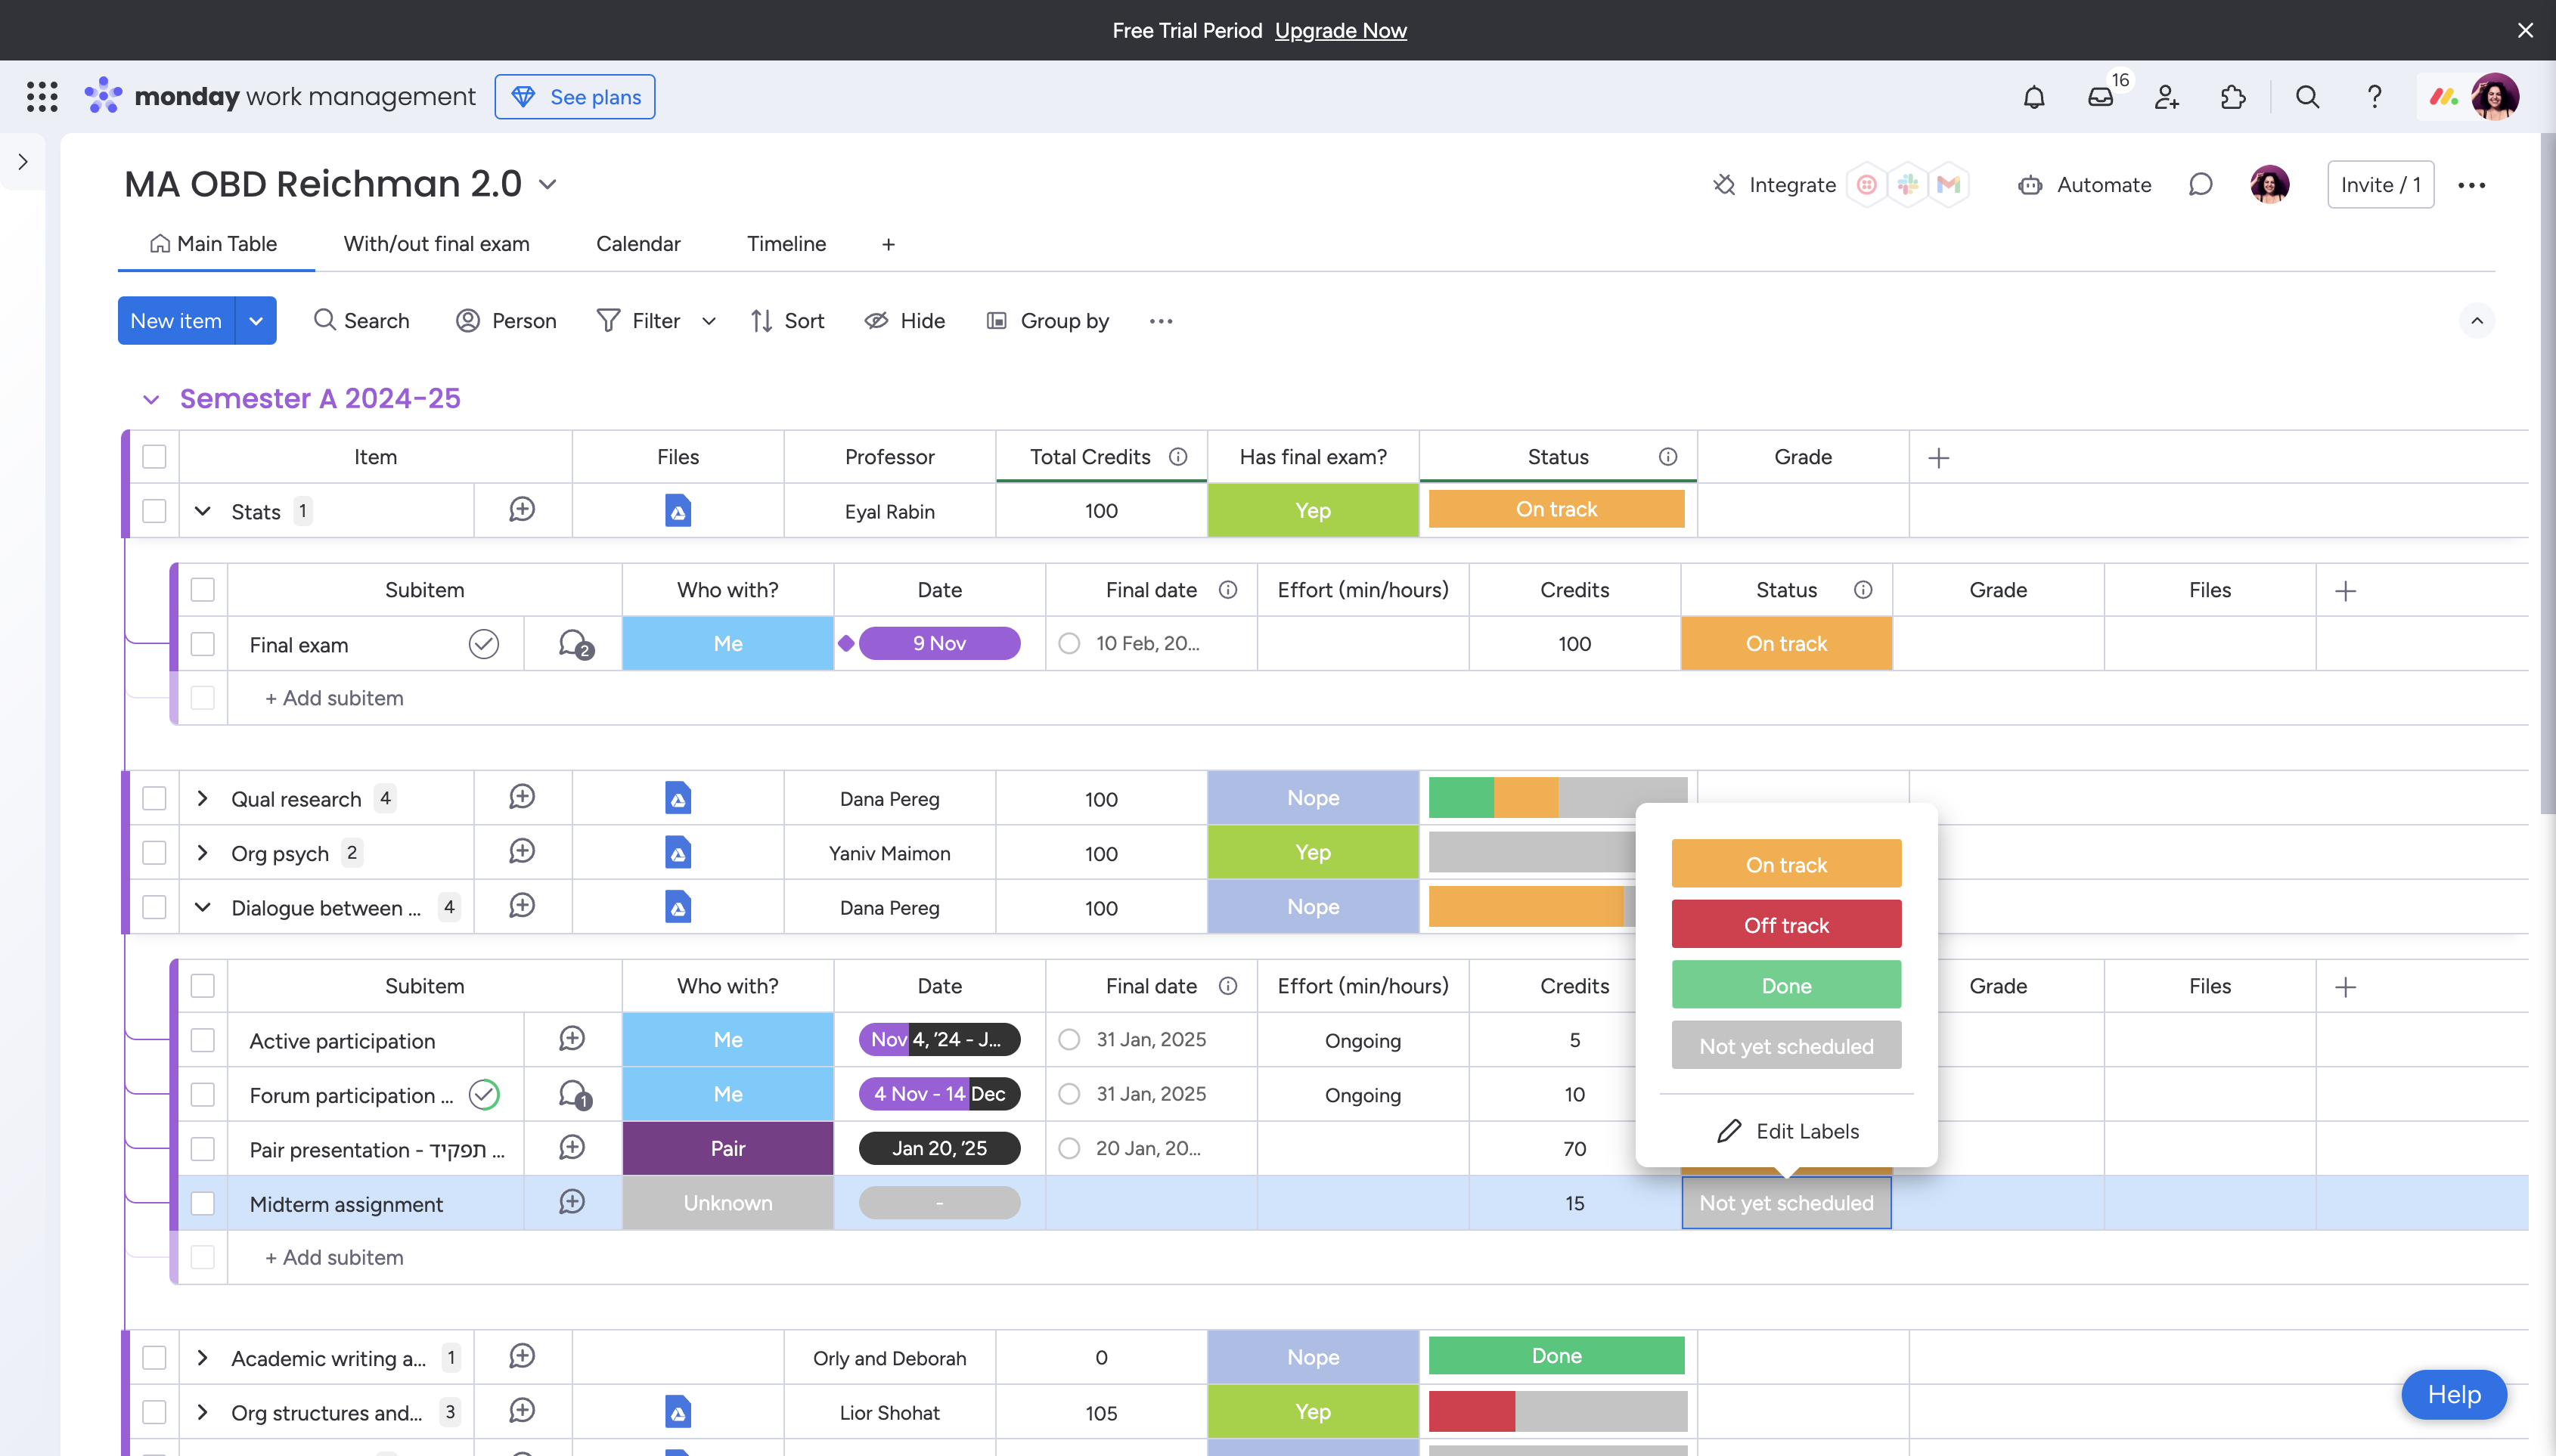Switch to the Timeline tab
The width and height of the screenshot is (2556, 1456).
click(786, 244)
